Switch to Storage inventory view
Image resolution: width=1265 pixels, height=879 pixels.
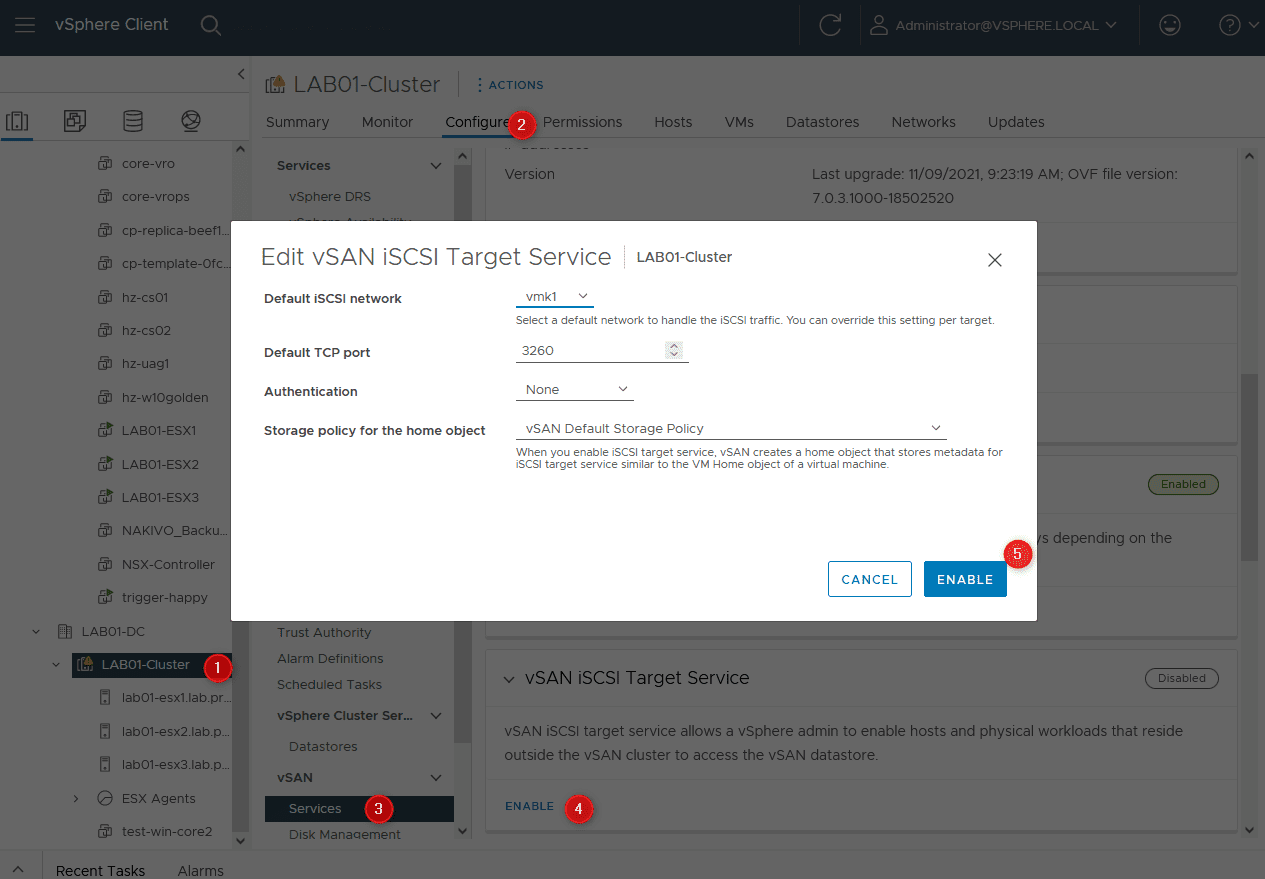tap(133, 121)
